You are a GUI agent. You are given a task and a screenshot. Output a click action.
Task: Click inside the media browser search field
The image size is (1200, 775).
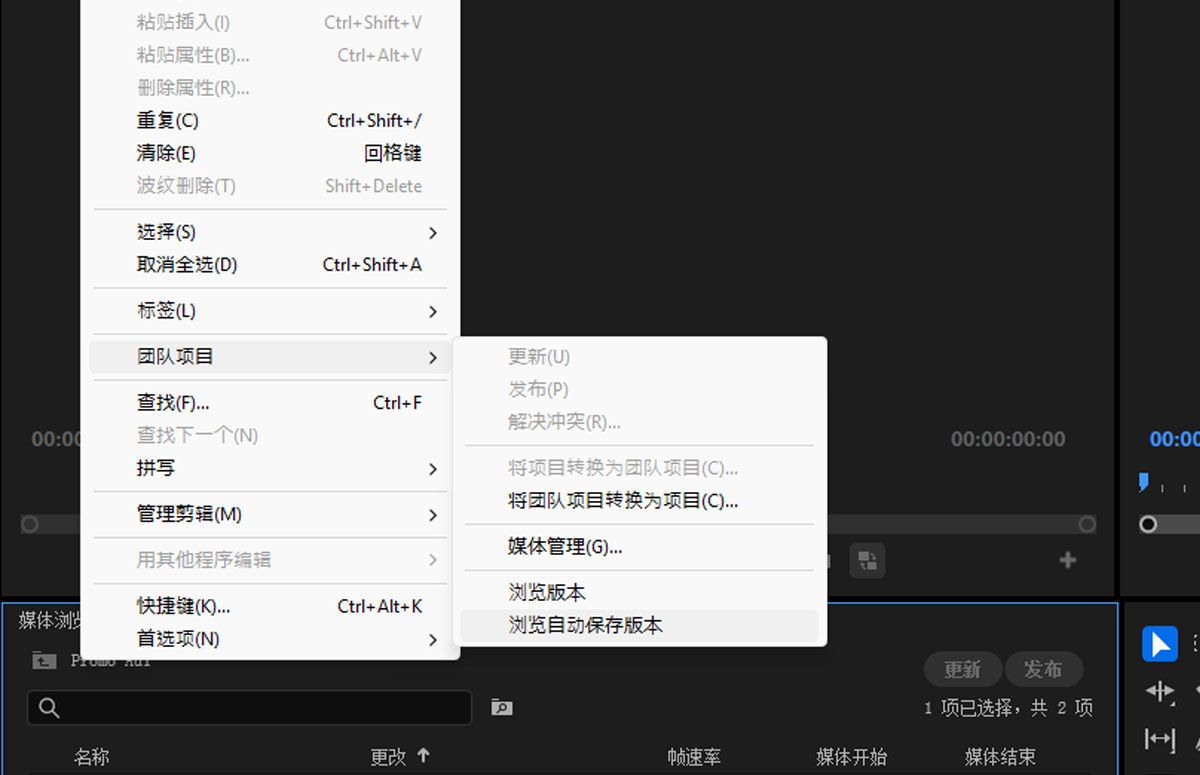(x=250, y=707)
